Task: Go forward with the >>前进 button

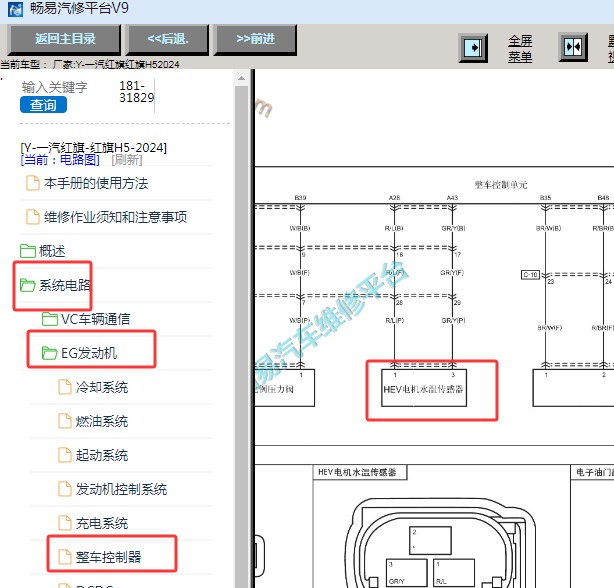Action: click(x=255, y=39)
